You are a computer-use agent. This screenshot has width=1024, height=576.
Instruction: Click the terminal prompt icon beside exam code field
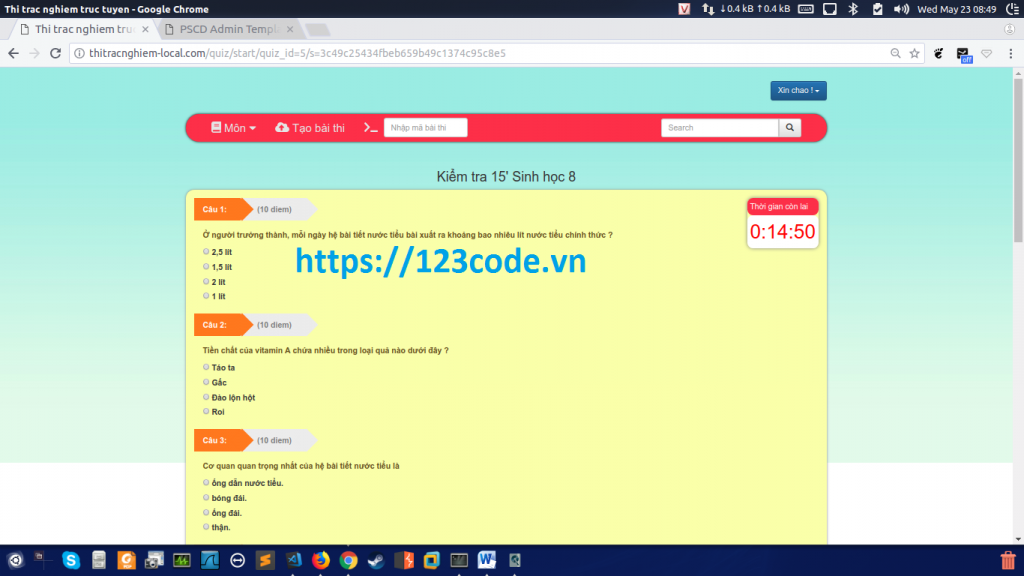[x=370, y=128]
